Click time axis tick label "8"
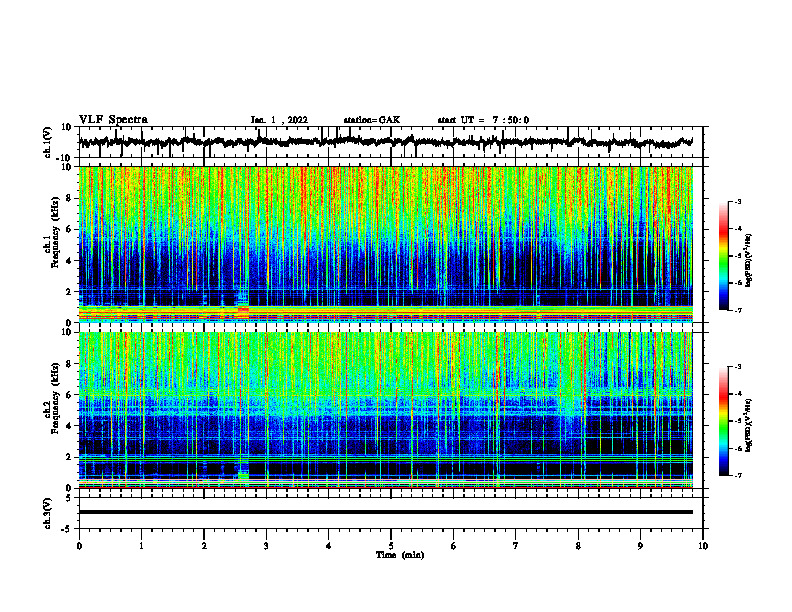The height and width of the screenshot is (612, 792). click(578, 546)
